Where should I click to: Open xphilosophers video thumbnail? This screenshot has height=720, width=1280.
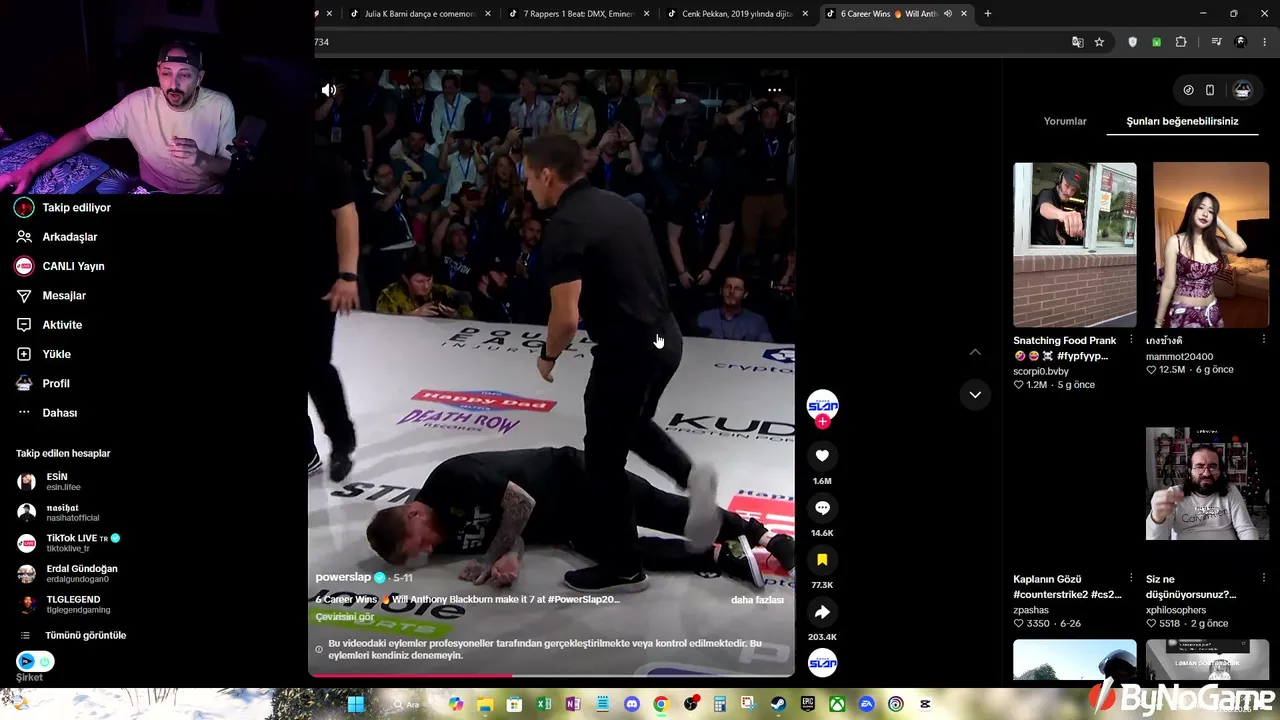[x=1207, y=484]
